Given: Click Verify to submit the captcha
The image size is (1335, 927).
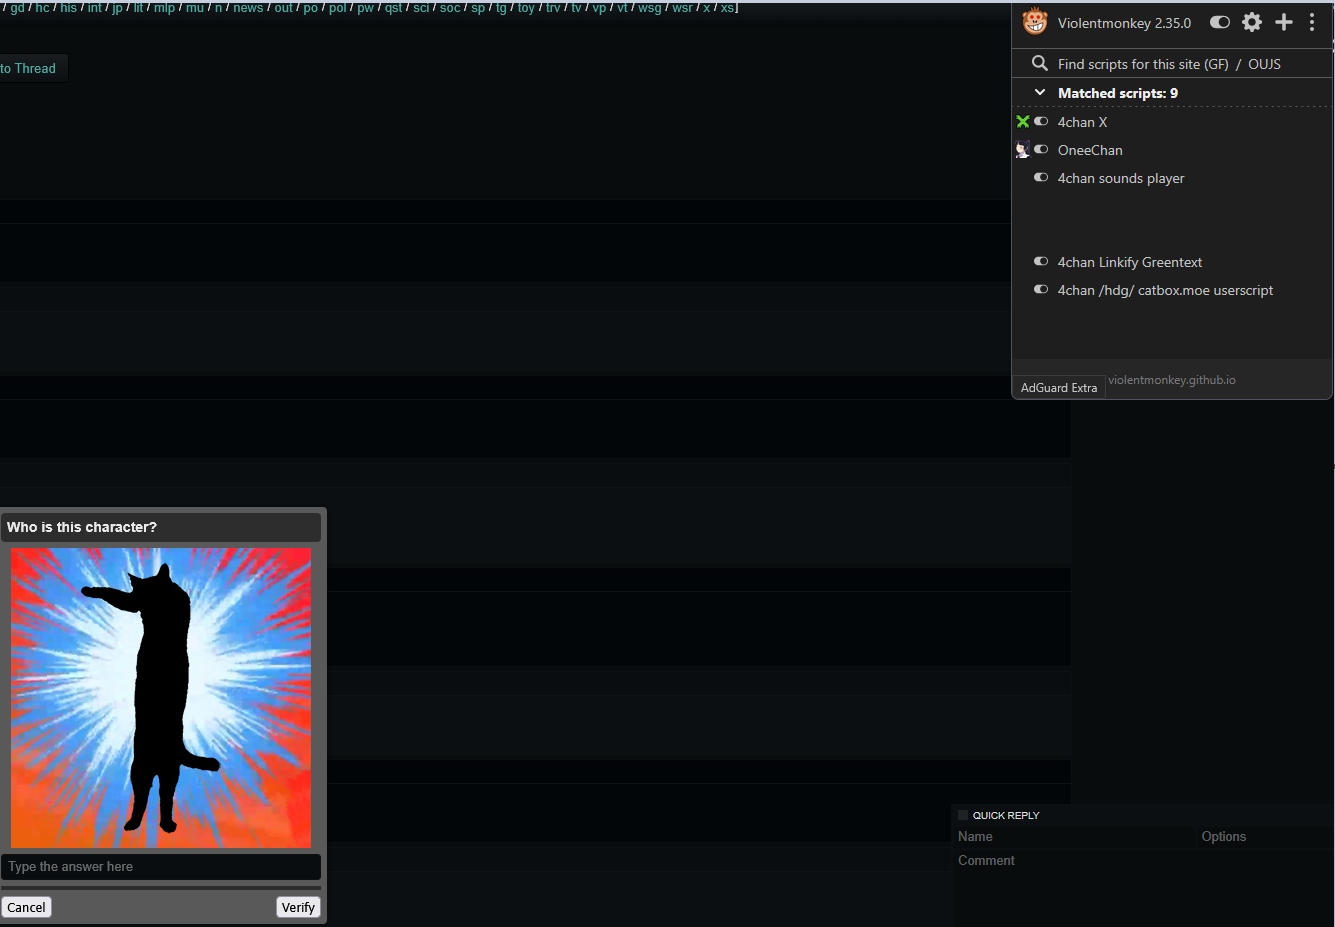Looking at the screenshot, I should point(298,907).
